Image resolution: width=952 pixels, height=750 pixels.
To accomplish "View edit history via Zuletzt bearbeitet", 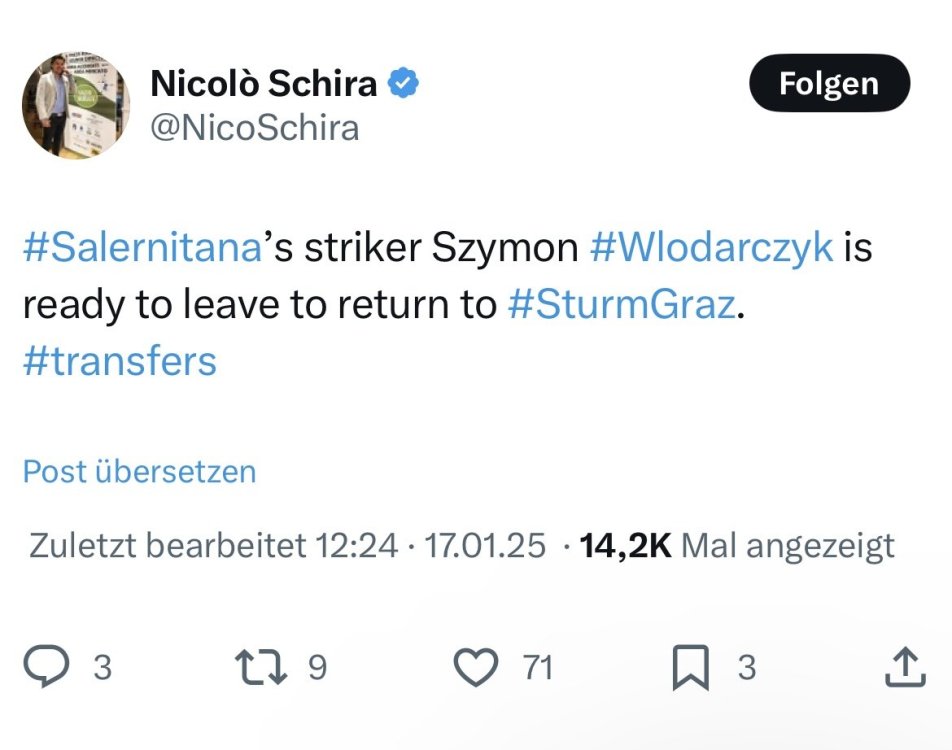I will (x=213, y=546).
